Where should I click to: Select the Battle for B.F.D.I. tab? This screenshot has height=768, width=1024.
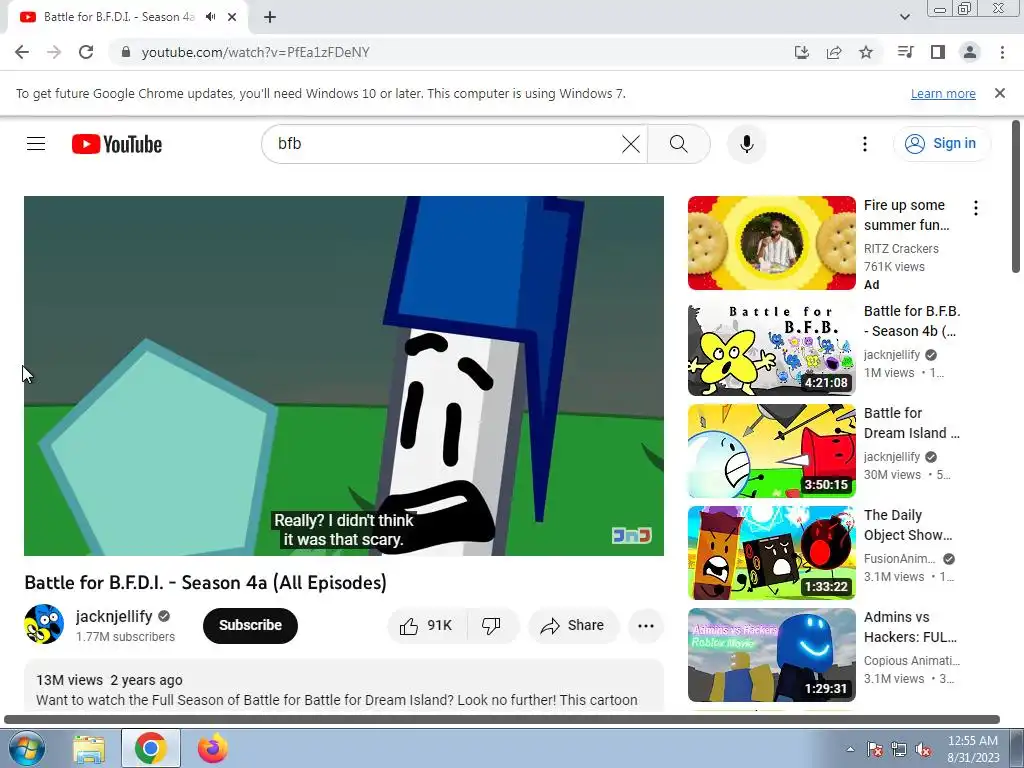(x=118, y=17)
